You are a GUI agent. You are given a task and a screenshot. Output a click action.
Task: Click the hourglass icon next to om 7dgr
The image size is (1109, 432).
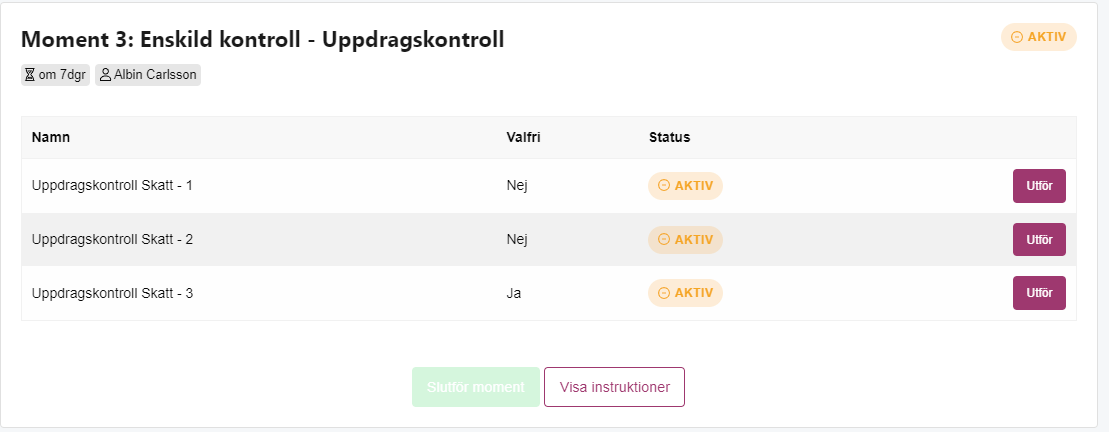[x=30, y=75]
